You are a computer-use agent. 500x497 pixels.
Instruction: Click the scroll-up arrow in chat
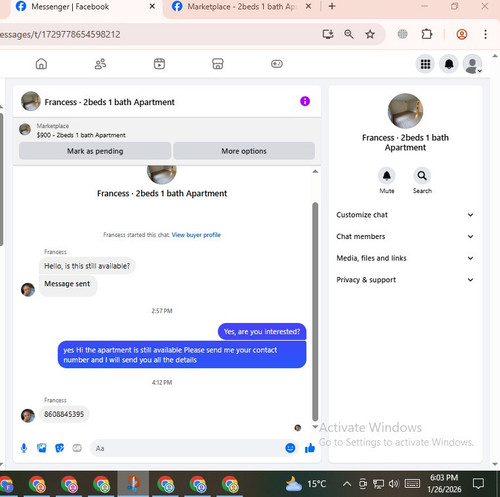[315, 171]
